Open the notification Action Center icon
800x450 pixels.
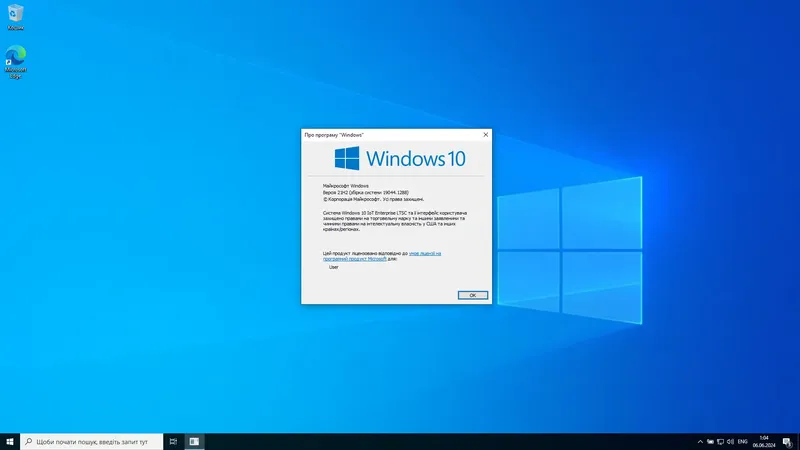point(787,442)
